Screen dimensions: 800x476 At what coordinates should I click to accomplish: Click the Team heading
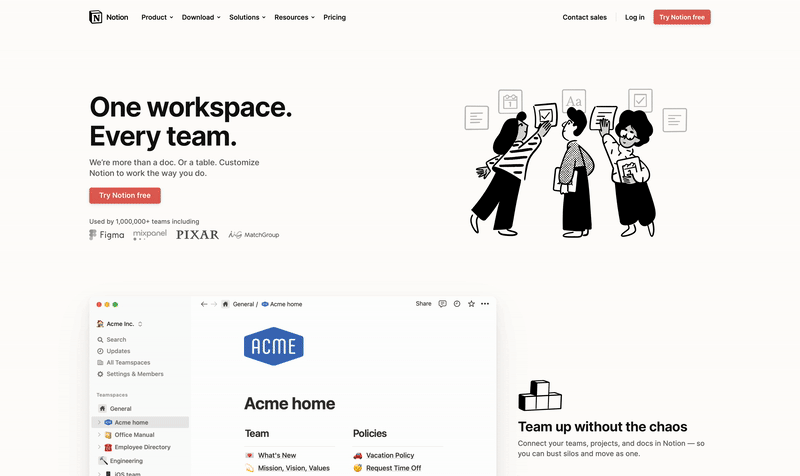point(257,433)
